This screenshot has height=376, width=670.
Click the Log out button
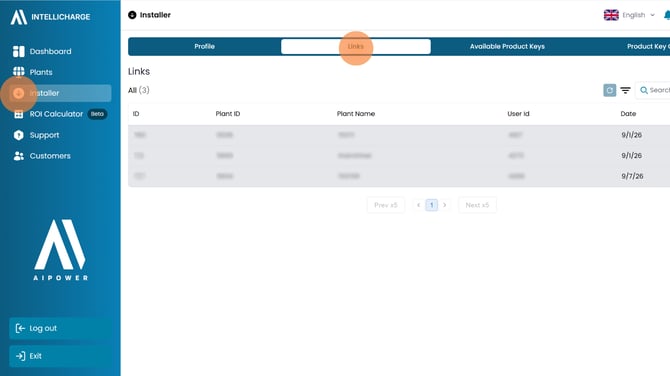60,328
